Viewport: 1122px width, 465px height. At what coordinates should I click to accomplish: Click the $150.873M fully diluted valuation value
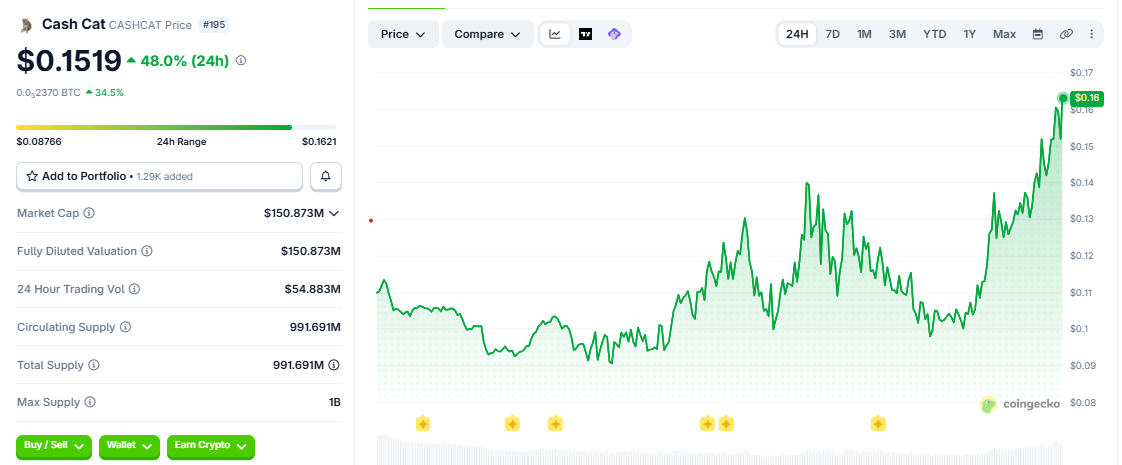coord(311,251)
